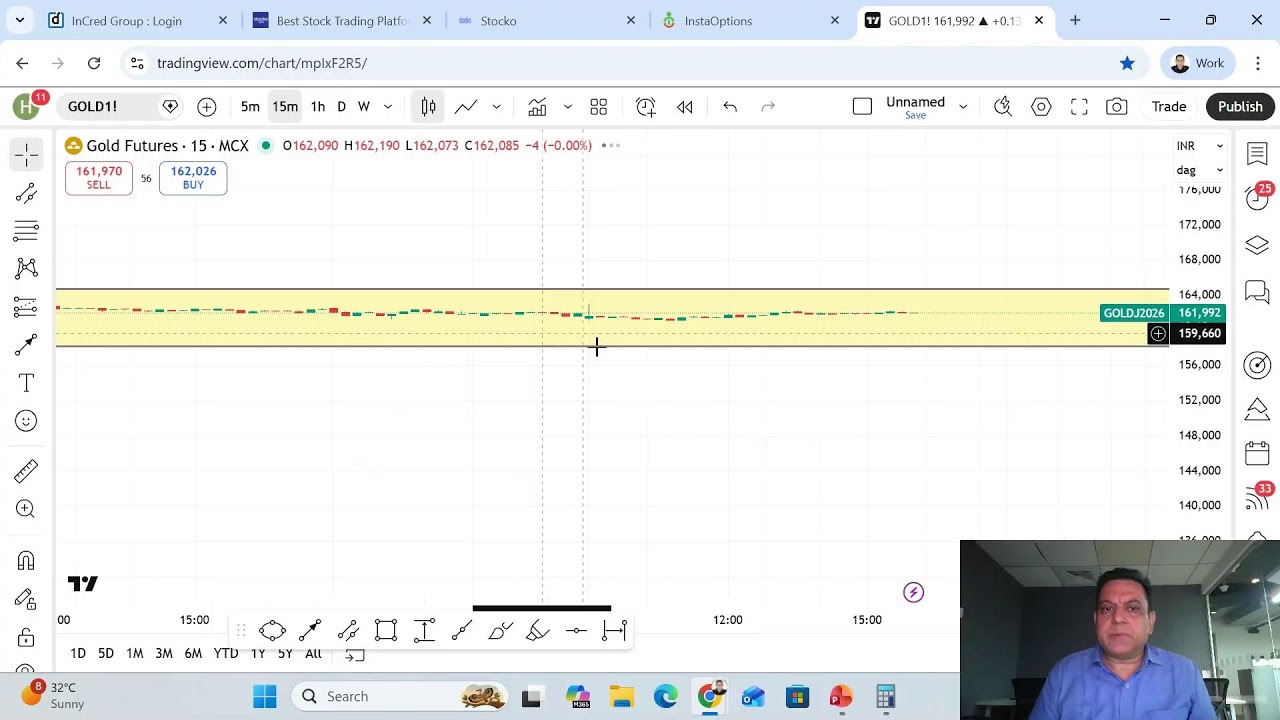Open chart settings
The image size is (1280, 720).
(x=1041, y=107)
